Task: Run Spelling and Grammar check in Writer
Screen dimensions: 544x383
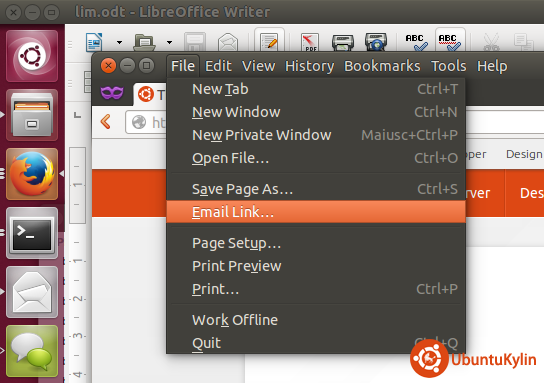Action: (x=417, y=42)
